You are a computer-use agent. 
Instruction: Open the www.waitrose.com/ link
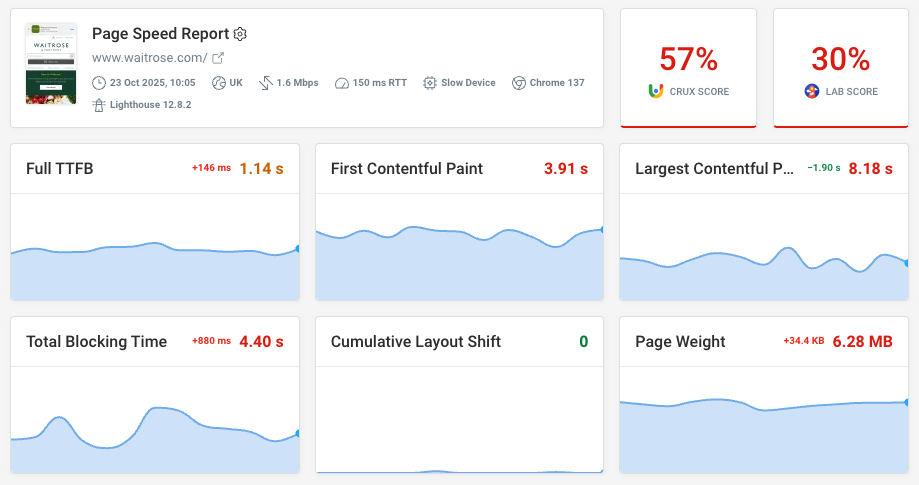pos(149,58)
